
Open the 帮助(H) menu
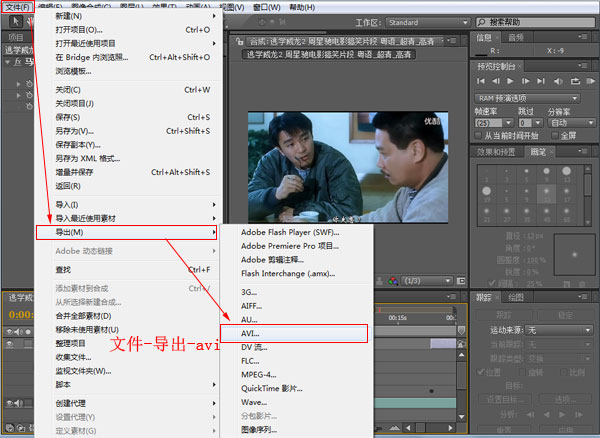pyautogui.click(x=302, y=7)
